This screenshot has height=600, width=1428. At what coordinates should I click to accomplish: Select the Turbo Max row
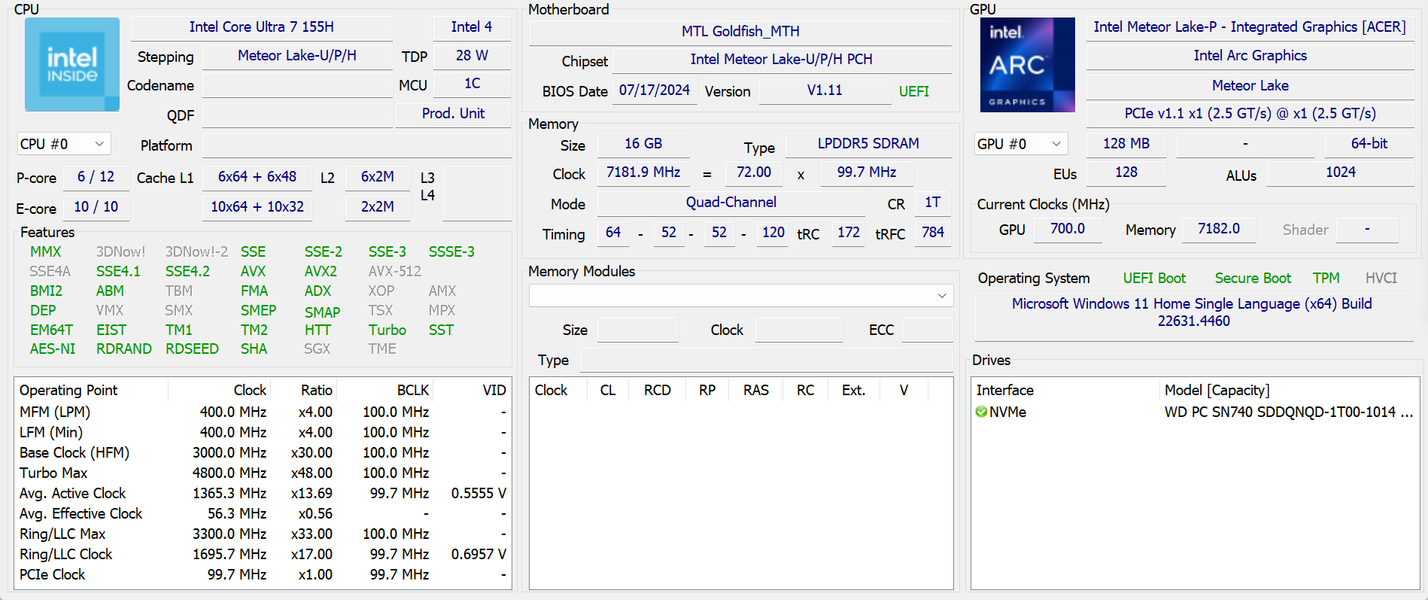click(263, 473)
